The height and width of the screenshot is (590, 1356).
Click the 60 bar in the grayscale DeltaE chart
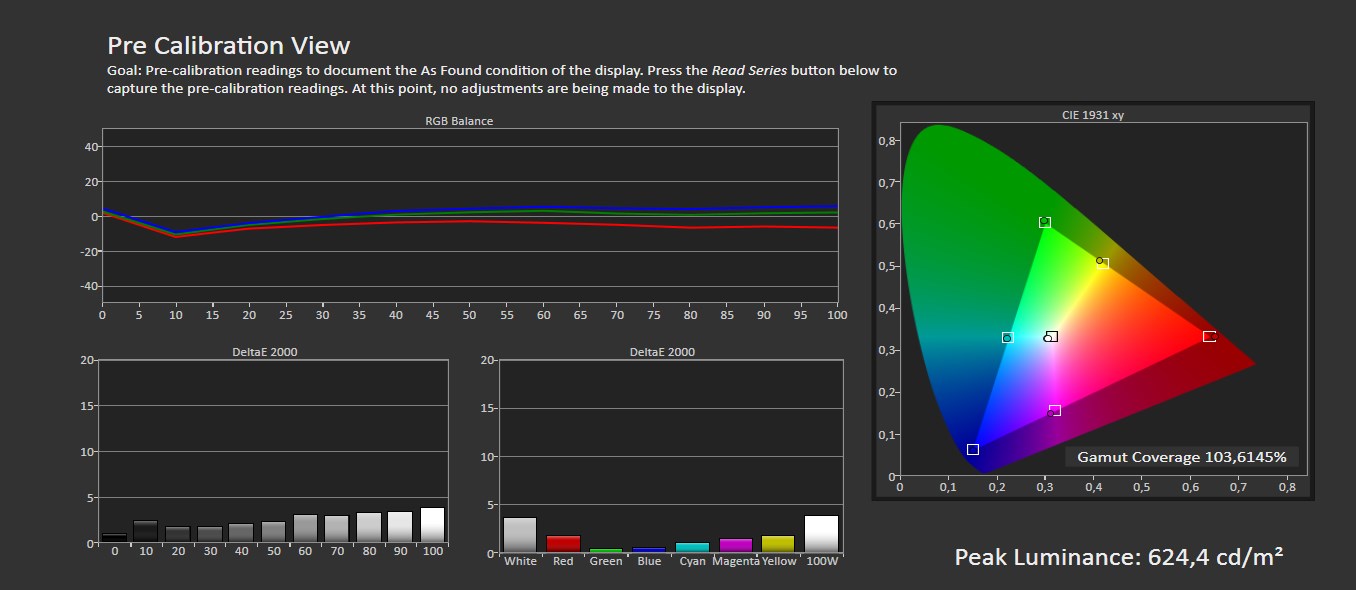tap(305, 529)
